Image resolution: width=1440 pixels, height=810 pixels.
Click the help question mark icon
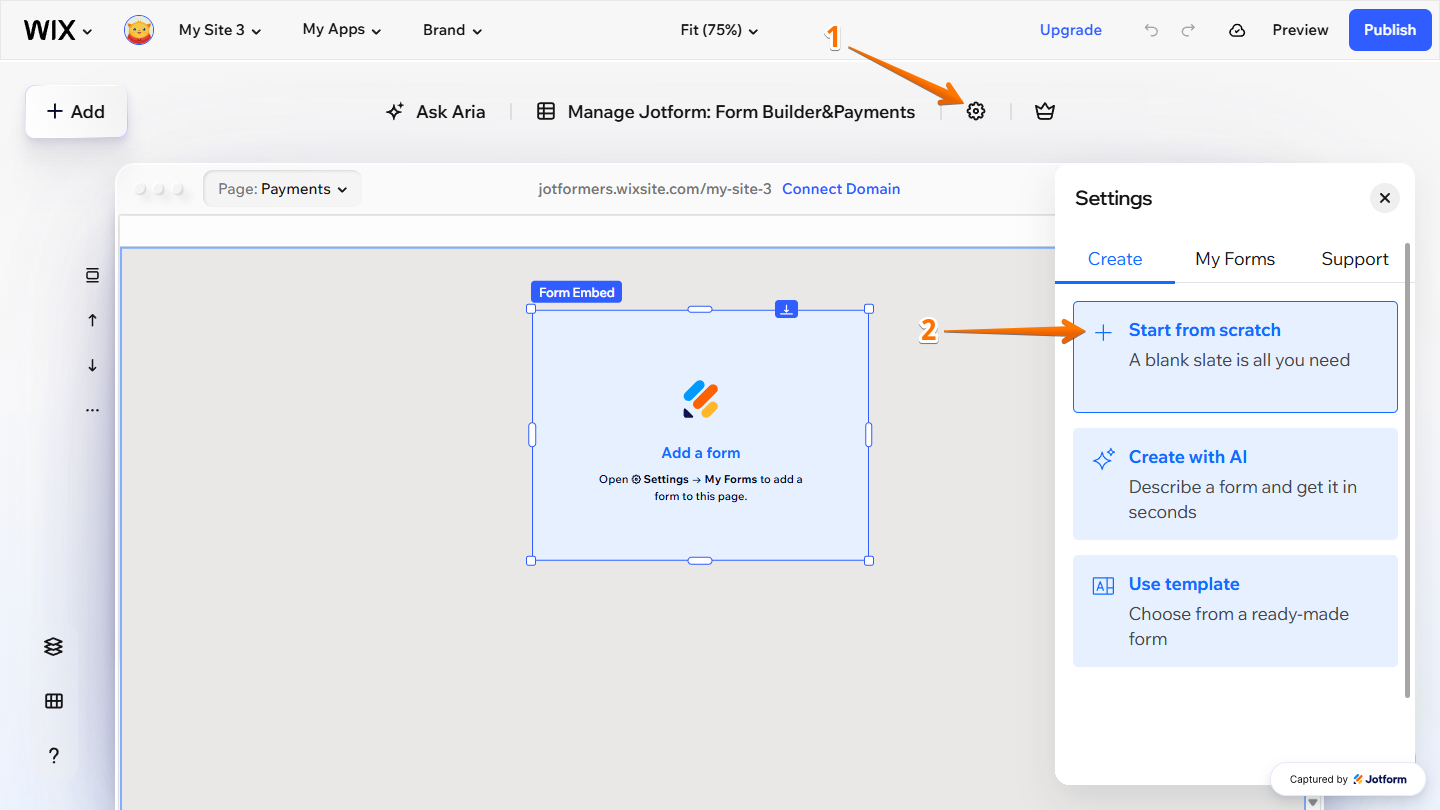click(54, 756)
